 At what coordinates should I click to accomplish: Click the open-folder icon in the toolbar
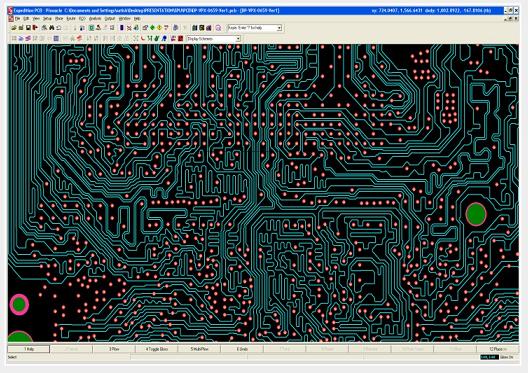click(x=14, y=28)
